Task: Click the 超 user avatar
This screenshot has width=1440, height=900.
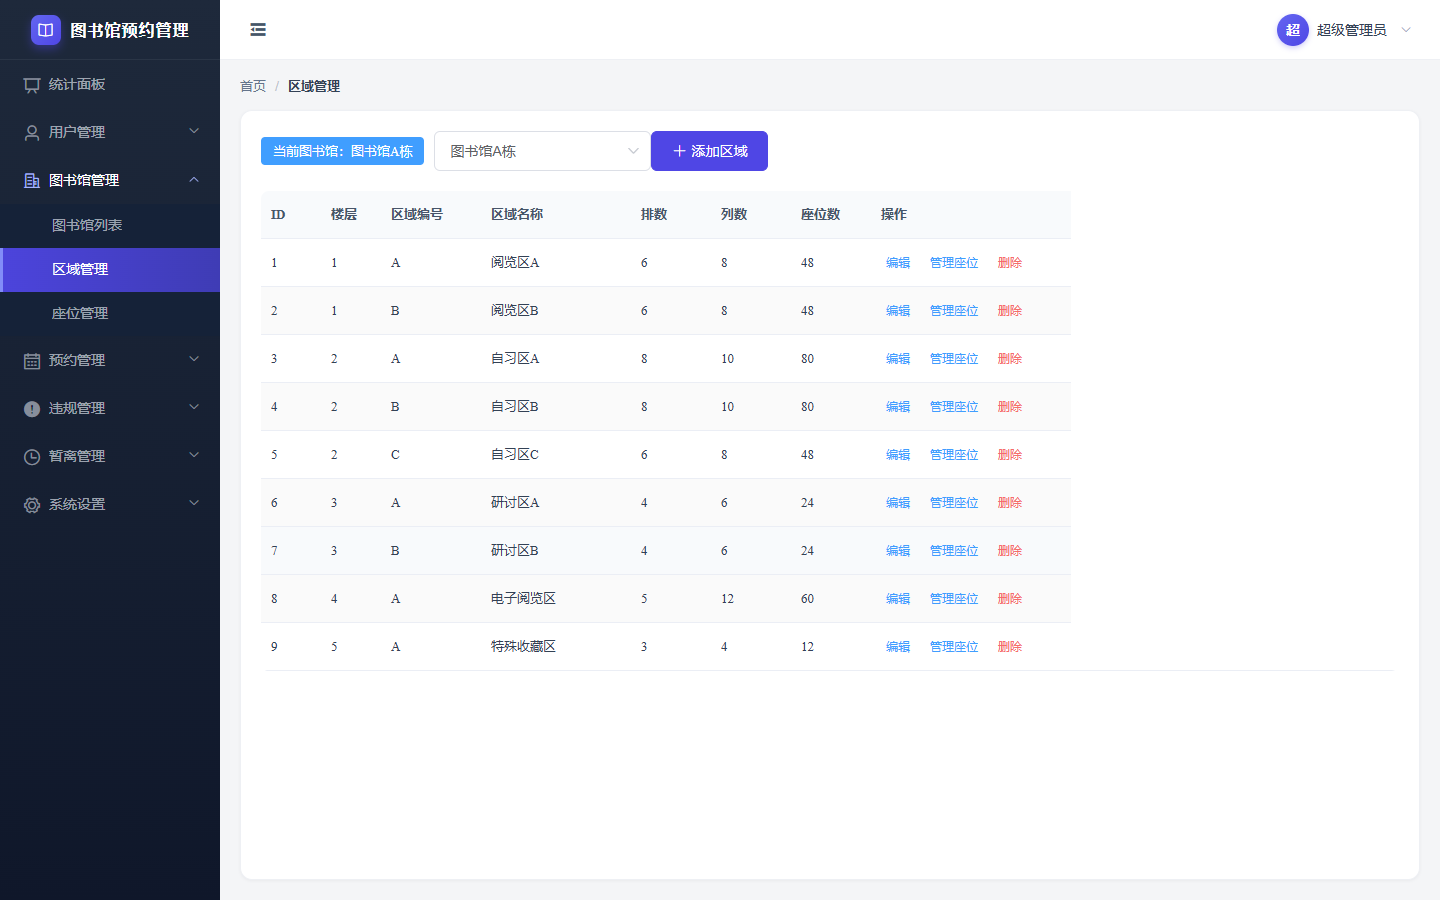Action: click(1293, 30)
